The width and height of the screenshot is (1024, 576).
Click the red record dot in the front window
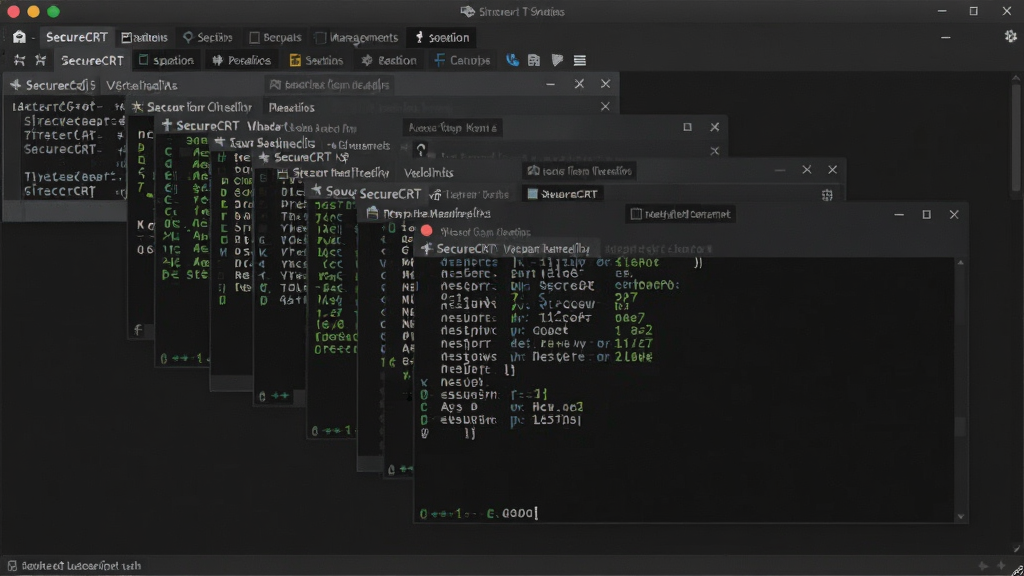(426, 231)
